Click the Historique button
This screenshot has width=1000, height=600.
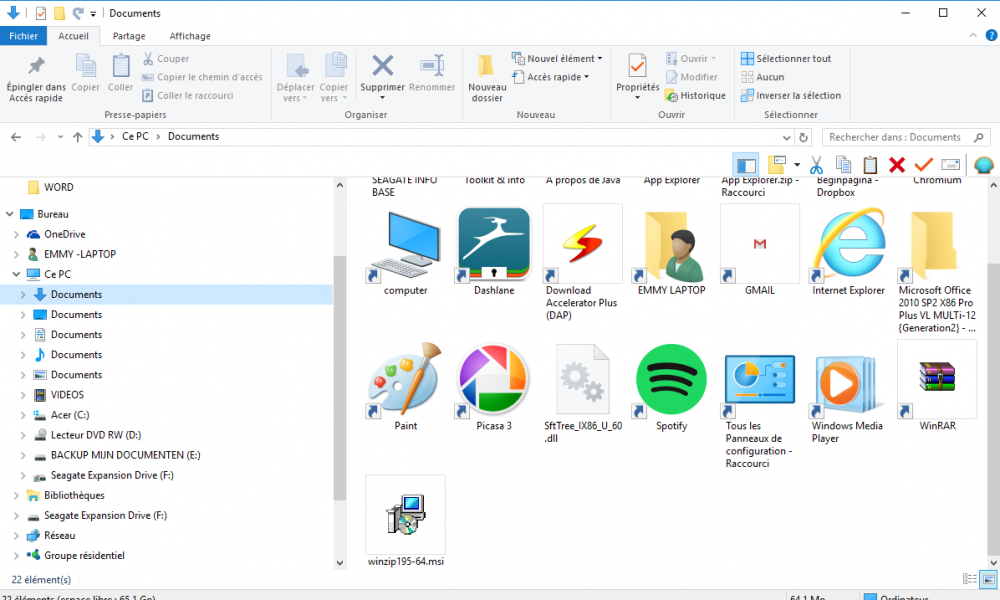695,96
